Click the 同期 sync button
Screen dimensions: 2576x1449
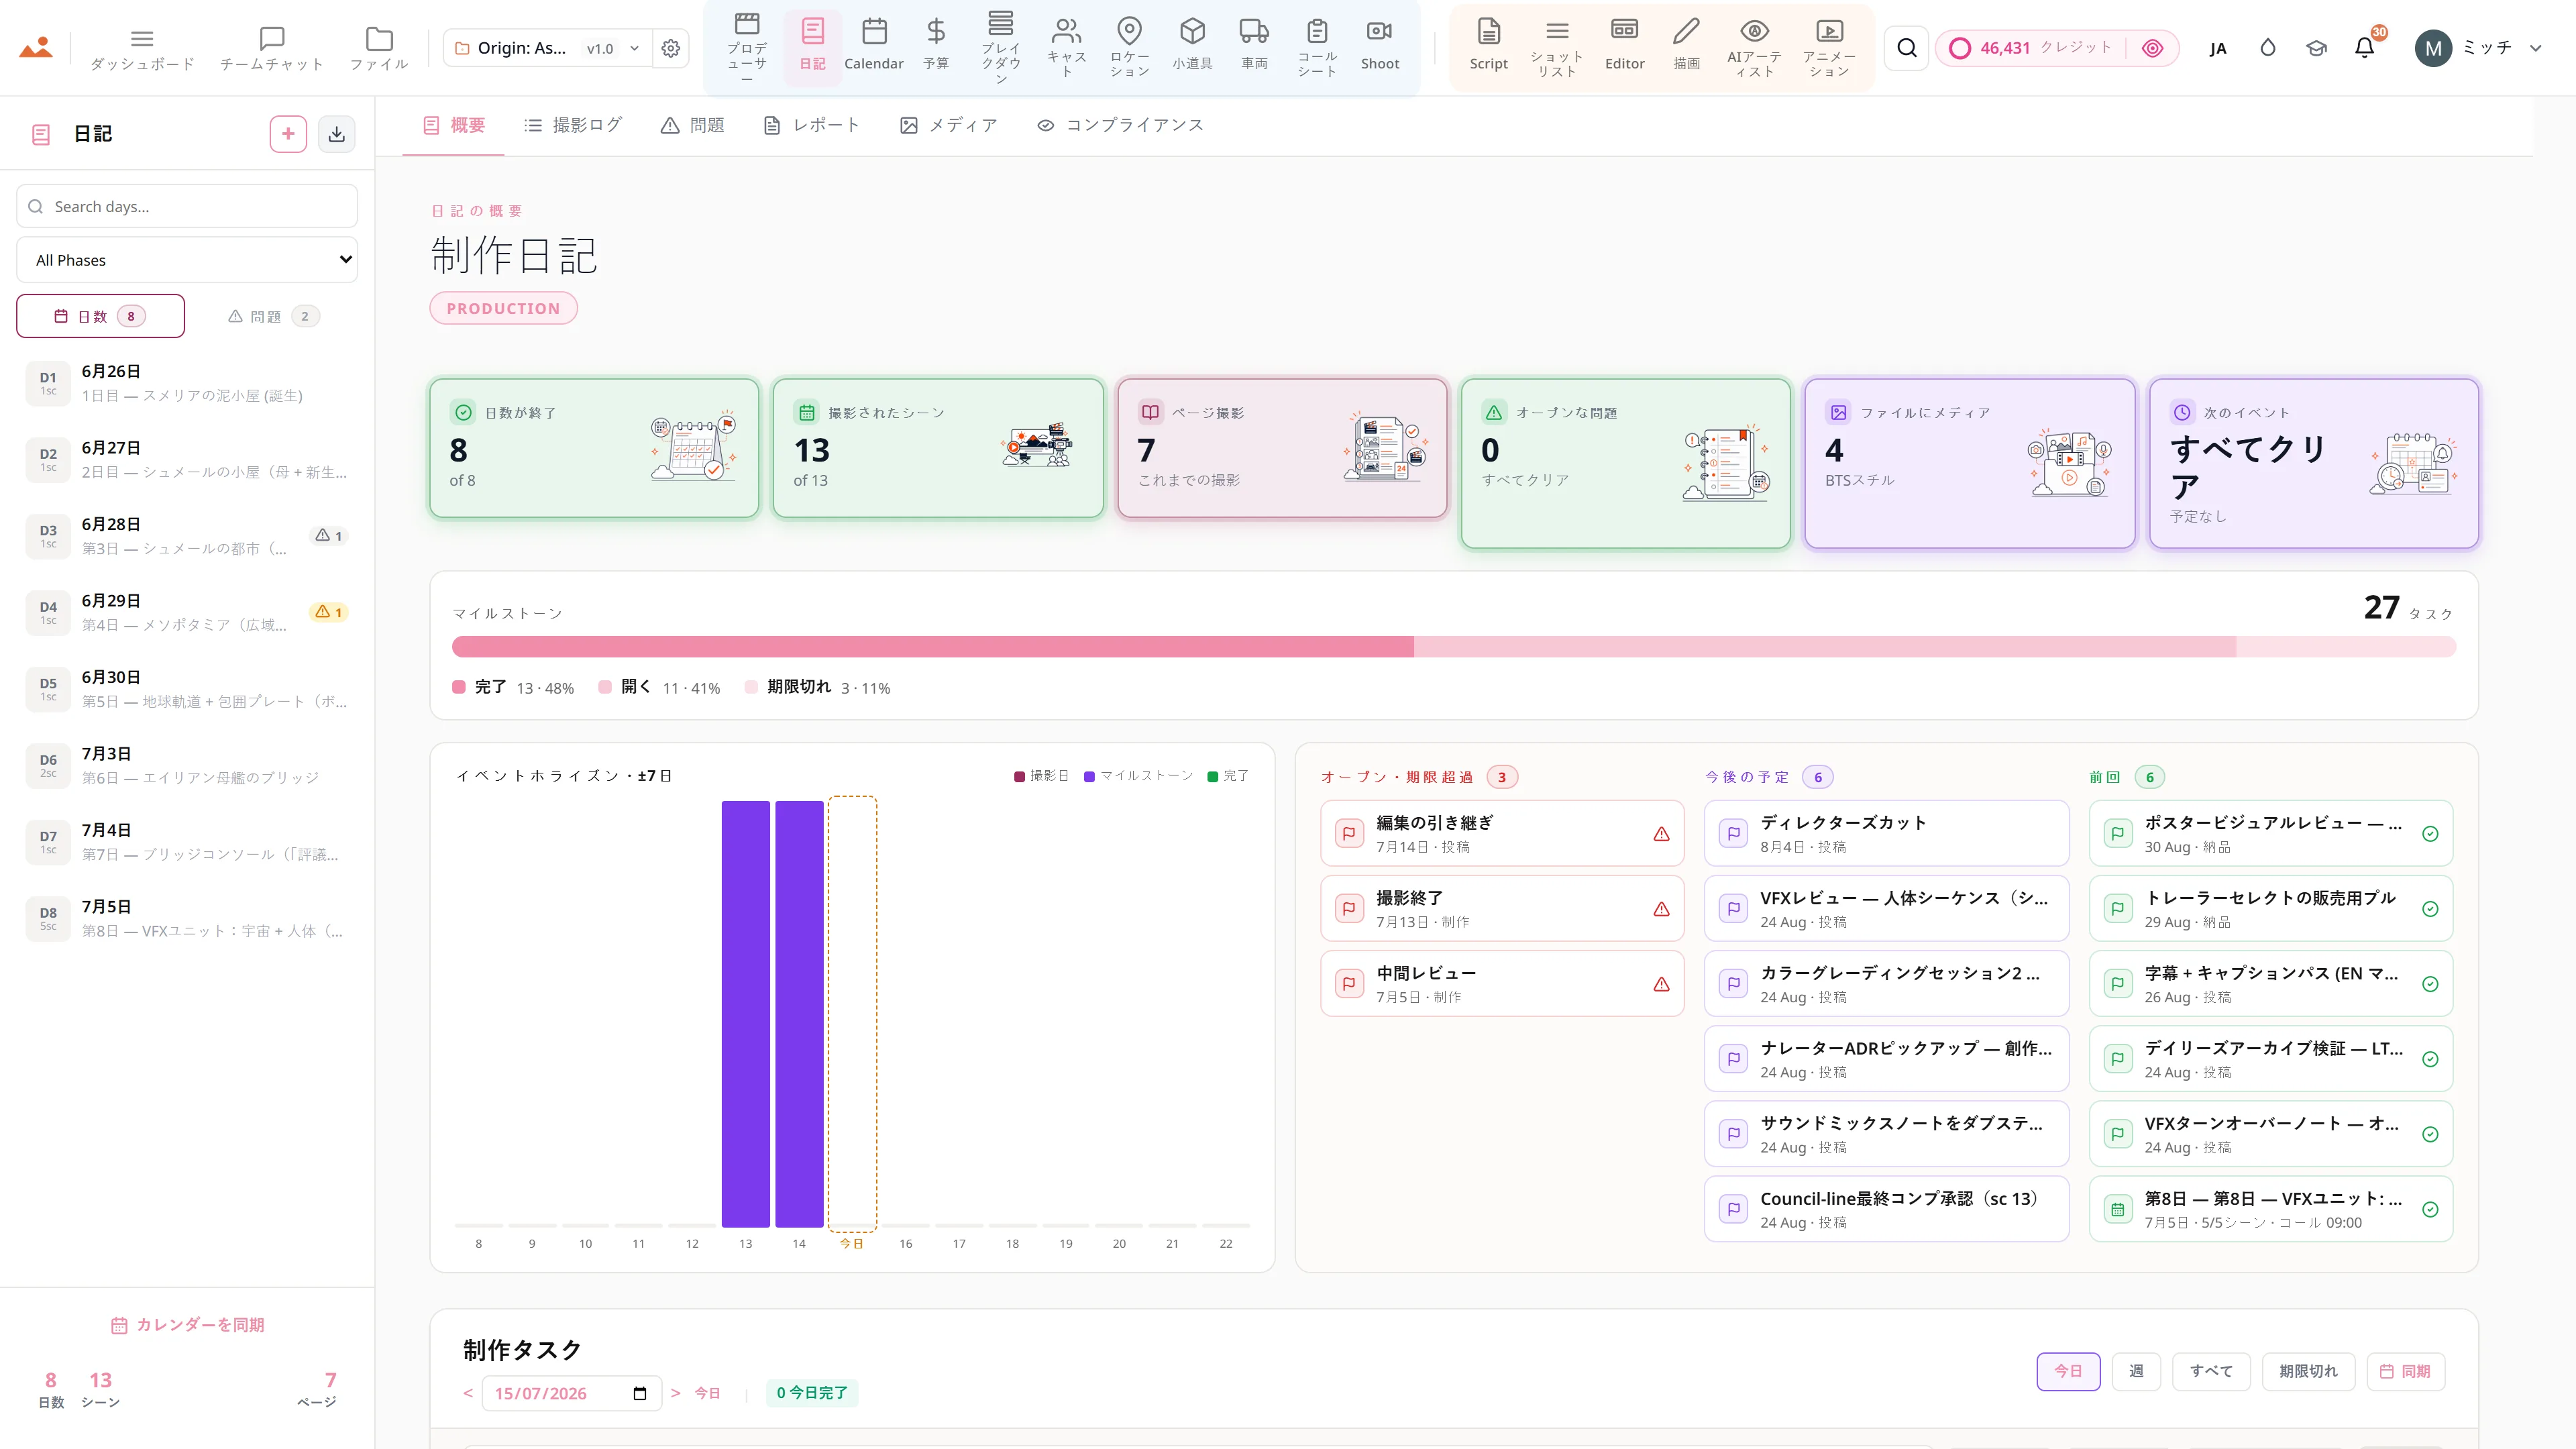tap(2406, 1371)
